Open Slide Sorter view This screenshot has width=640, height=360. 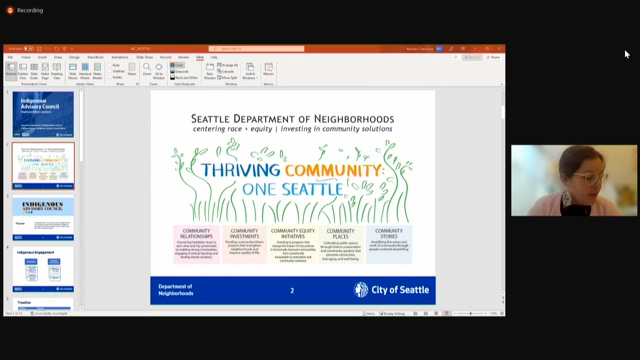[34, 71]
